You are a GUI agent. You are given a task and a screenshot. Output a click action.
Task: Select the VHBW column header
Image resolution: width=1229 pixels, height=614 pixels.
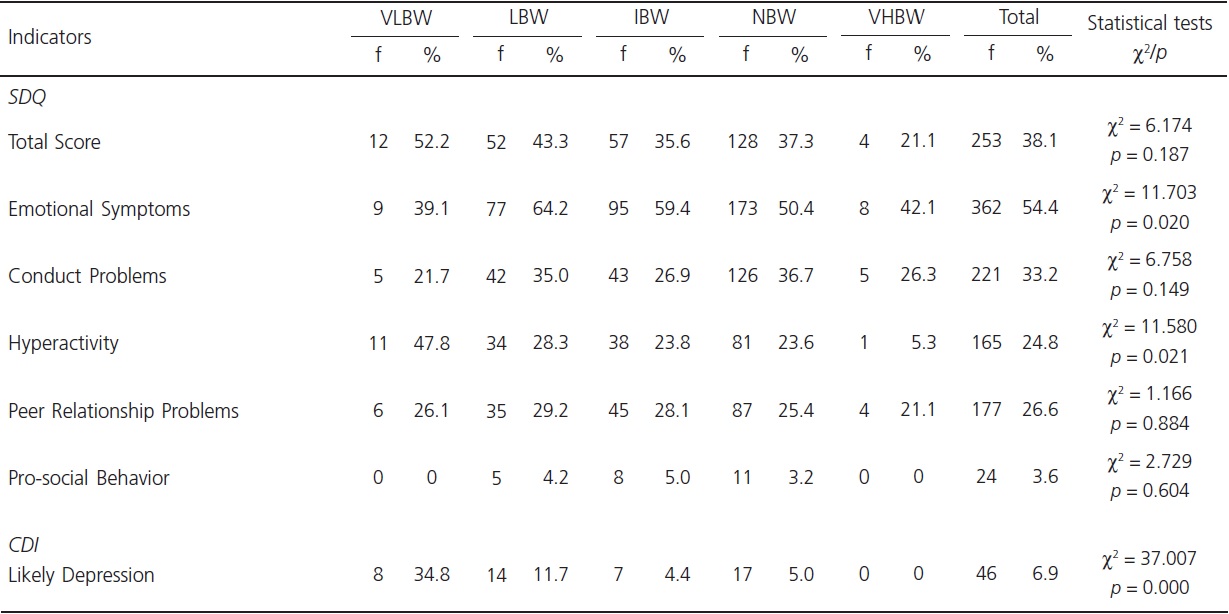point(896,19)
